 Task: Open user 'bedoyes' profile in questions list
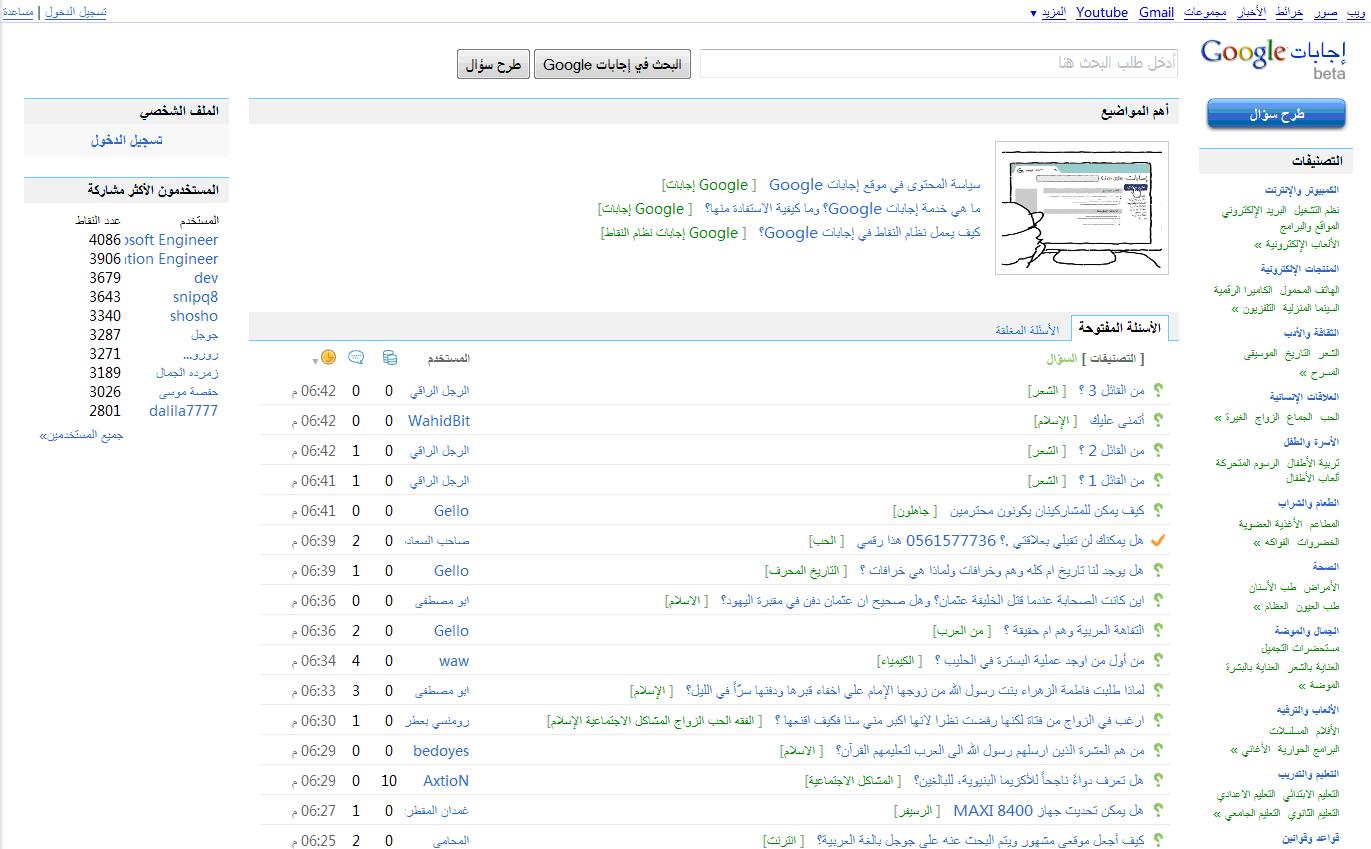tap(441, 751)
